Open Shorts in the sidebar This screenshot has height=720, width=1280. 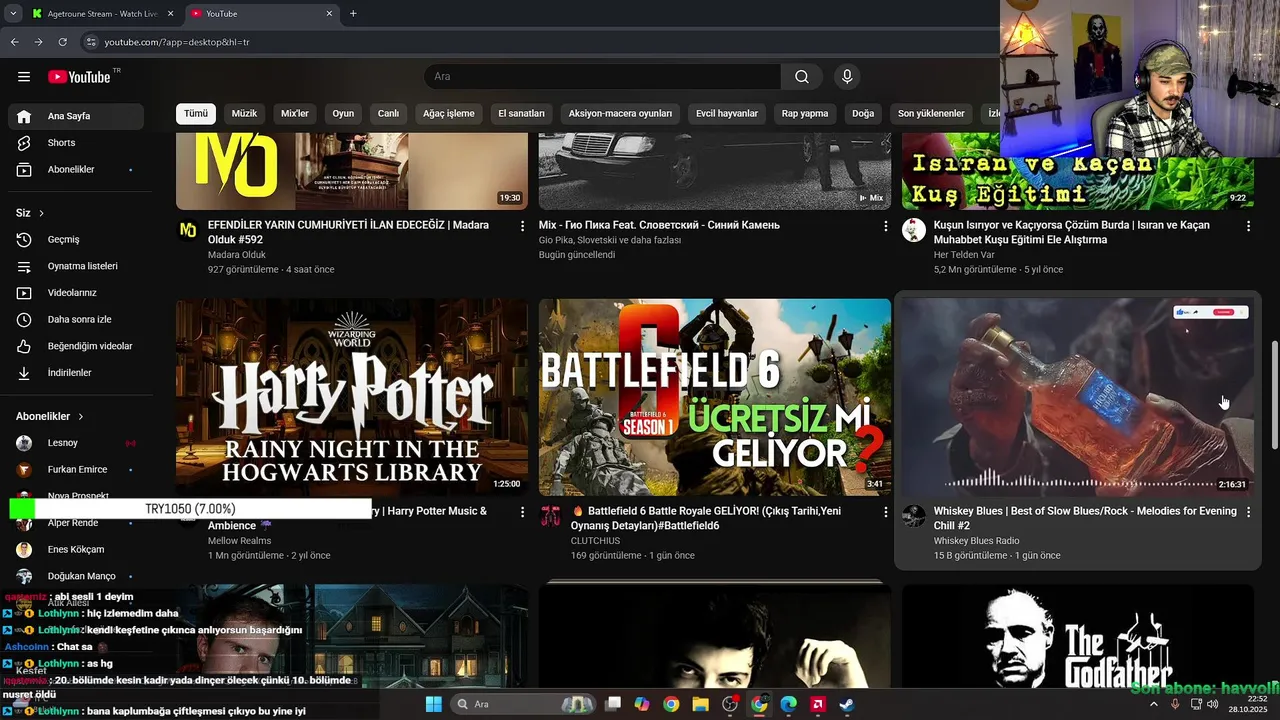click(76, 143)
